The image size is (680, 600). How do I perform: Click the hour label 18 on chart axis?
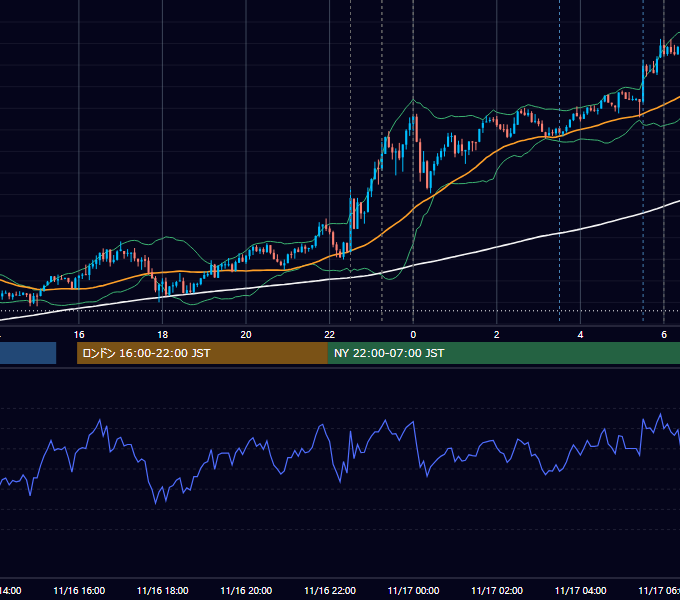163,335
